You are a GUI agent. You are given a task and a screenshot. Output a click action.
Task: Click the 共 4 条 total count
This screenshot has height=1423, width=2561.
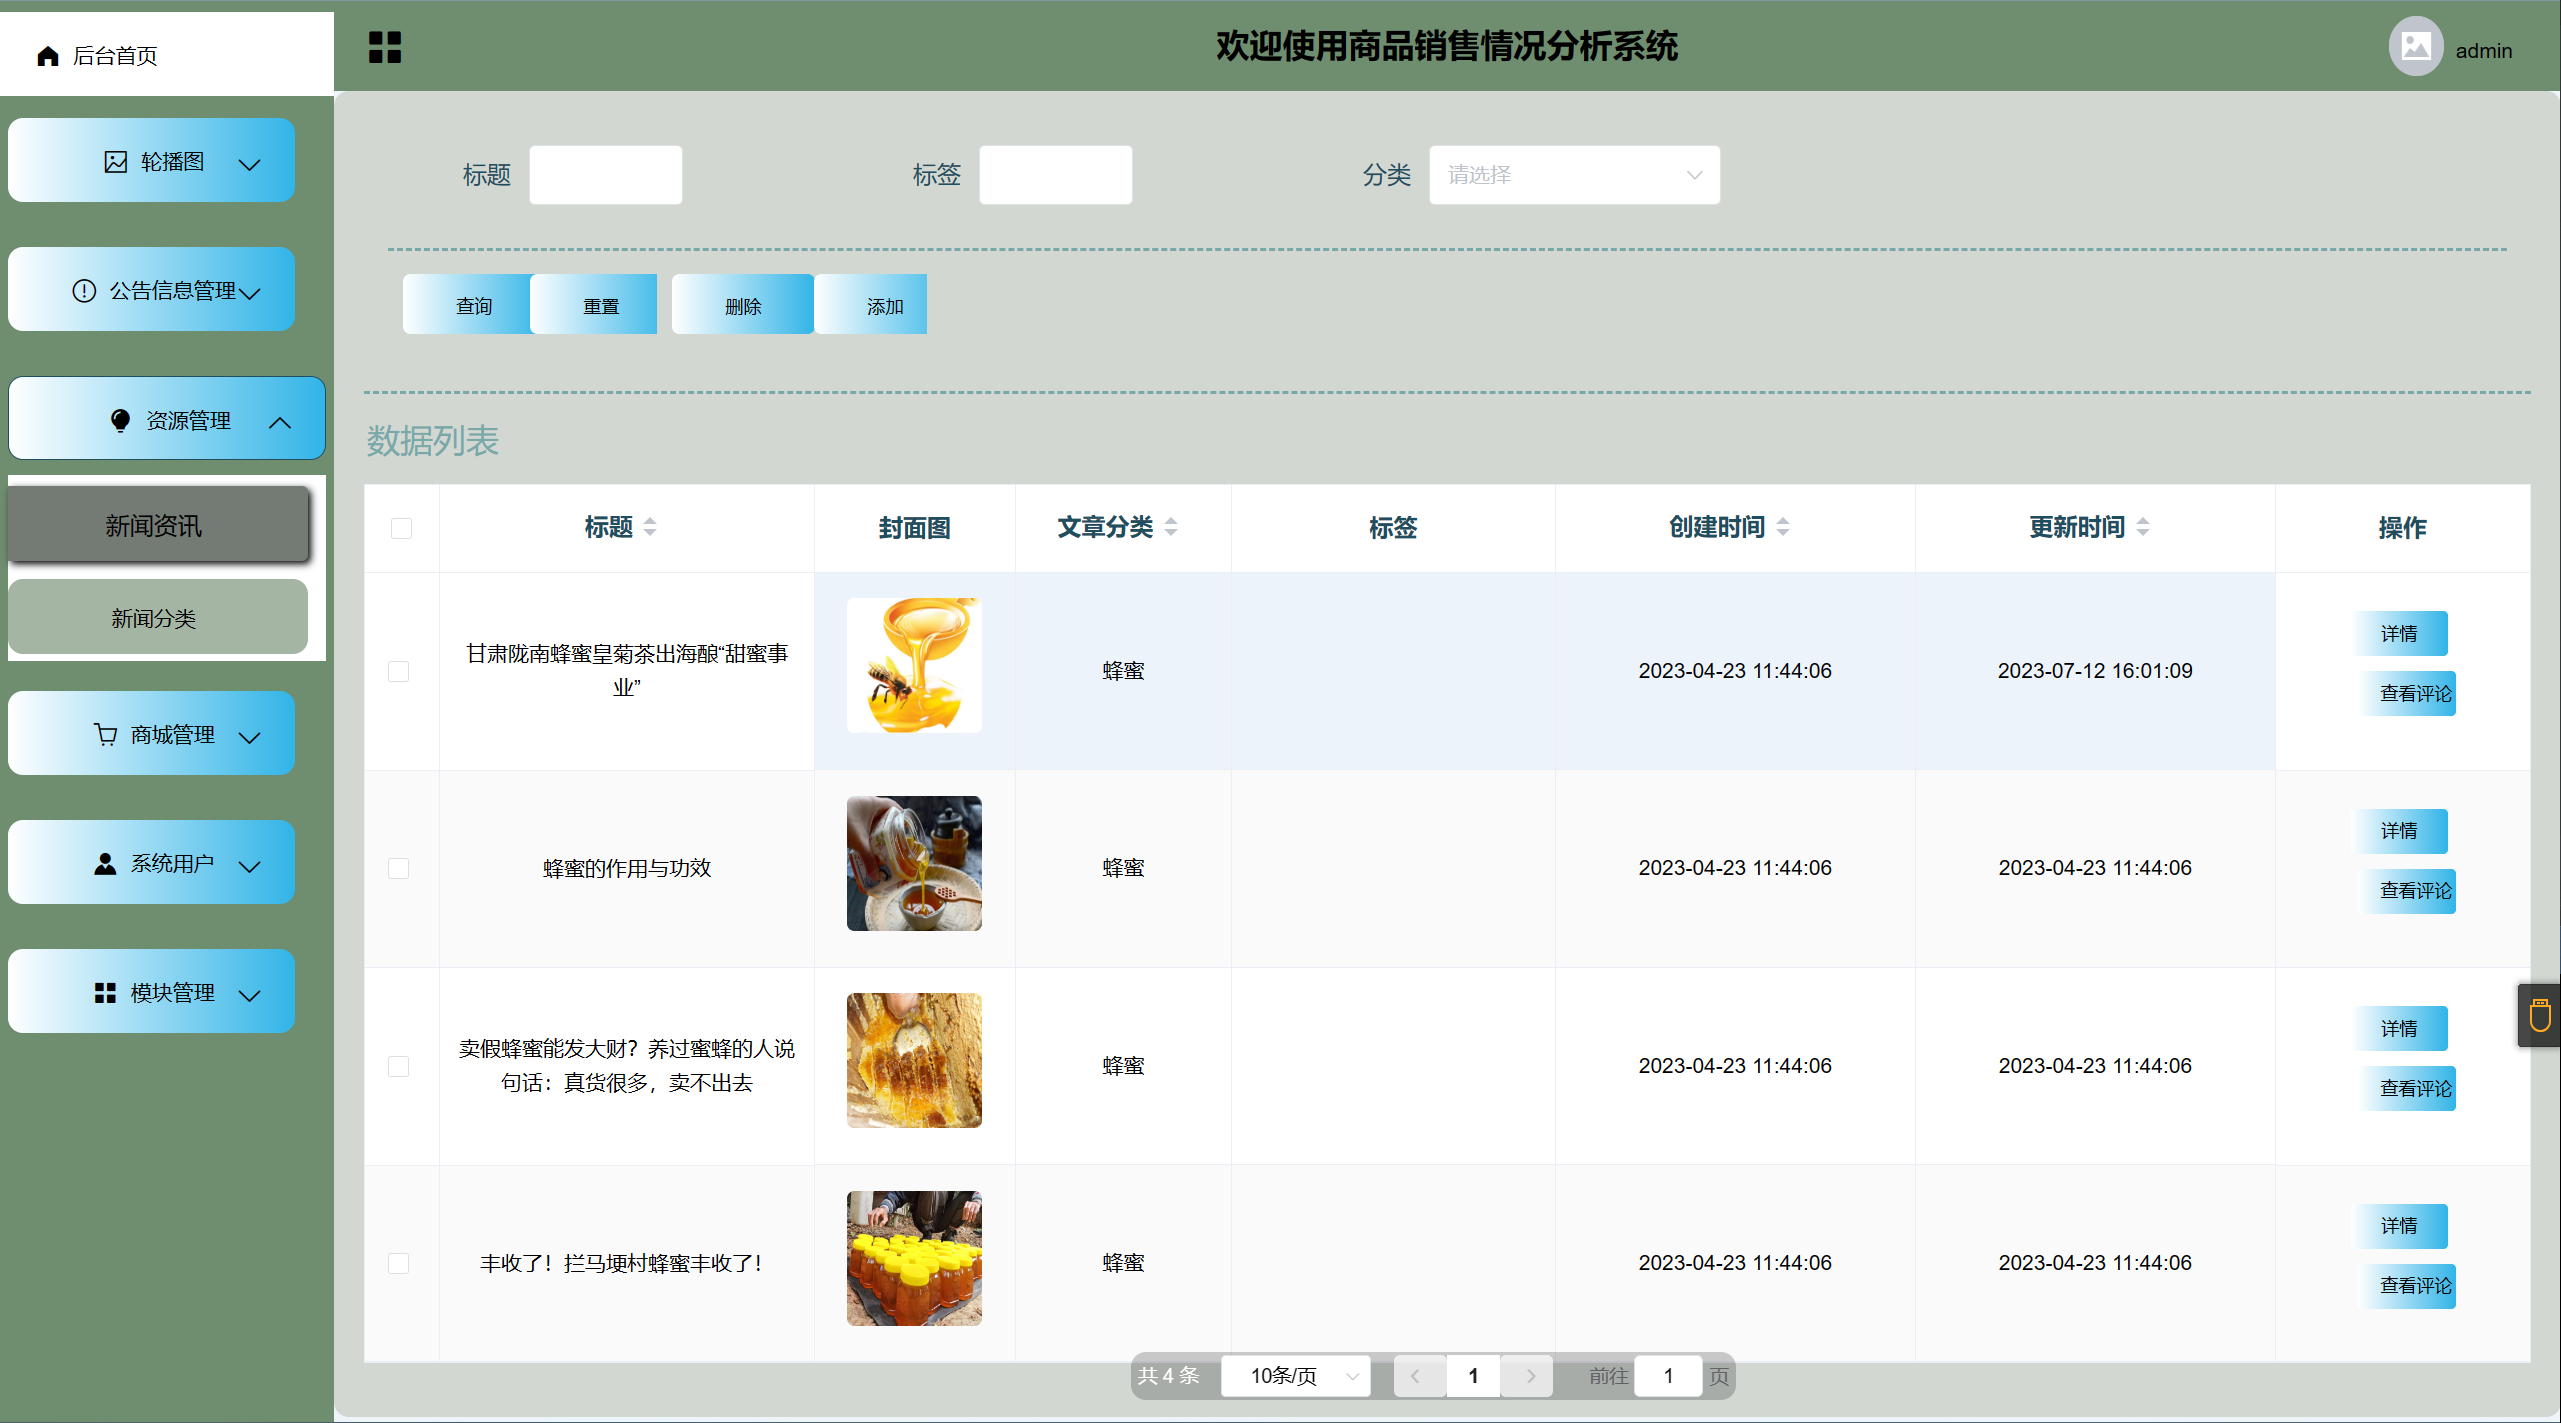pos(1168,1376)
